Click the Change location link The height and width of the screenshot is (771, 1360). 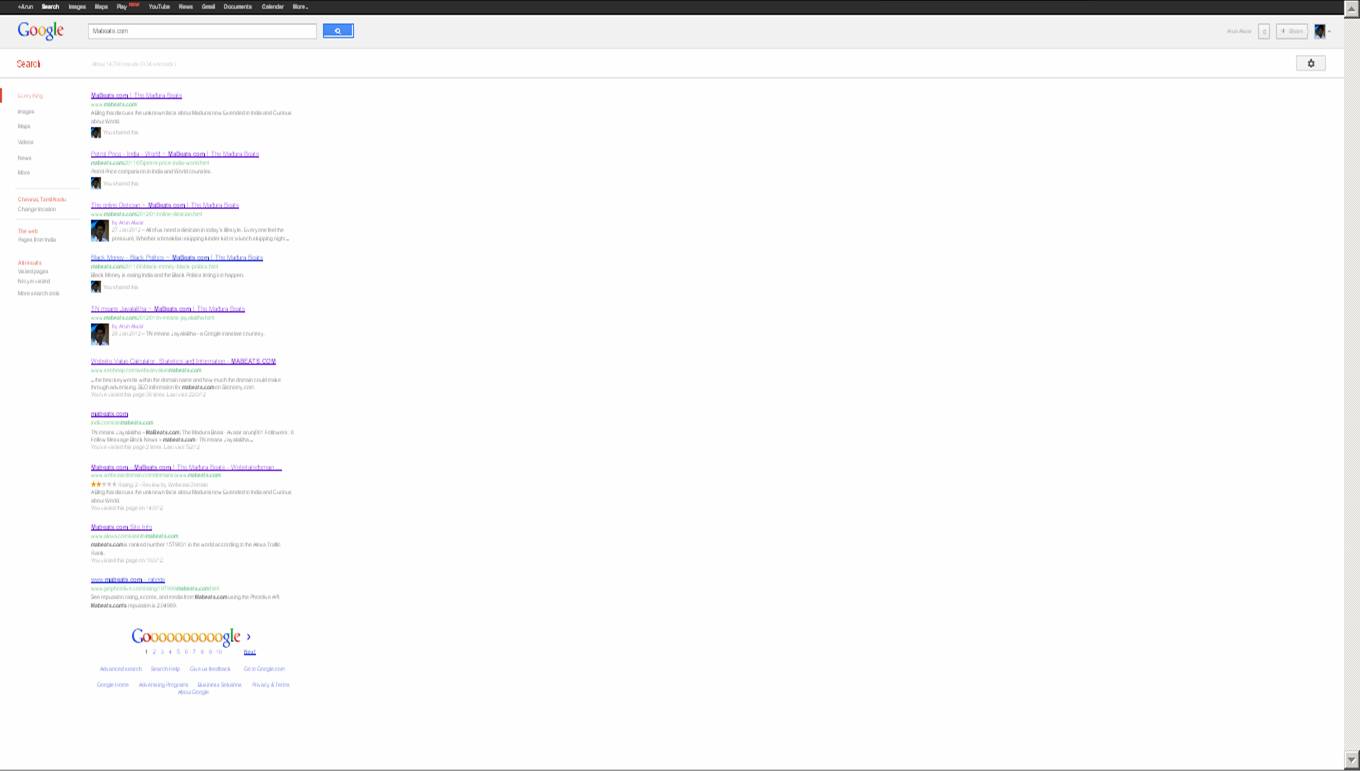(37, 209)
